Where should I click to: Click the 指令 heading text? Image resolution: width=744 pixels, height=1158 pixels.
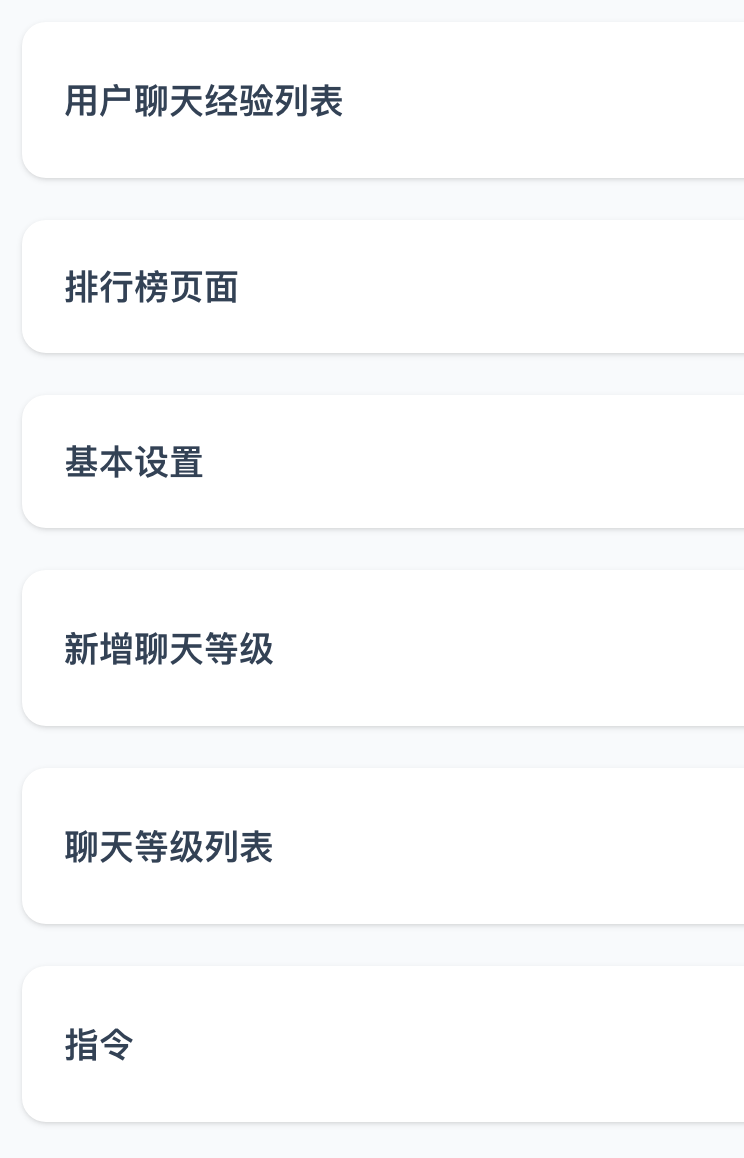99,1045
